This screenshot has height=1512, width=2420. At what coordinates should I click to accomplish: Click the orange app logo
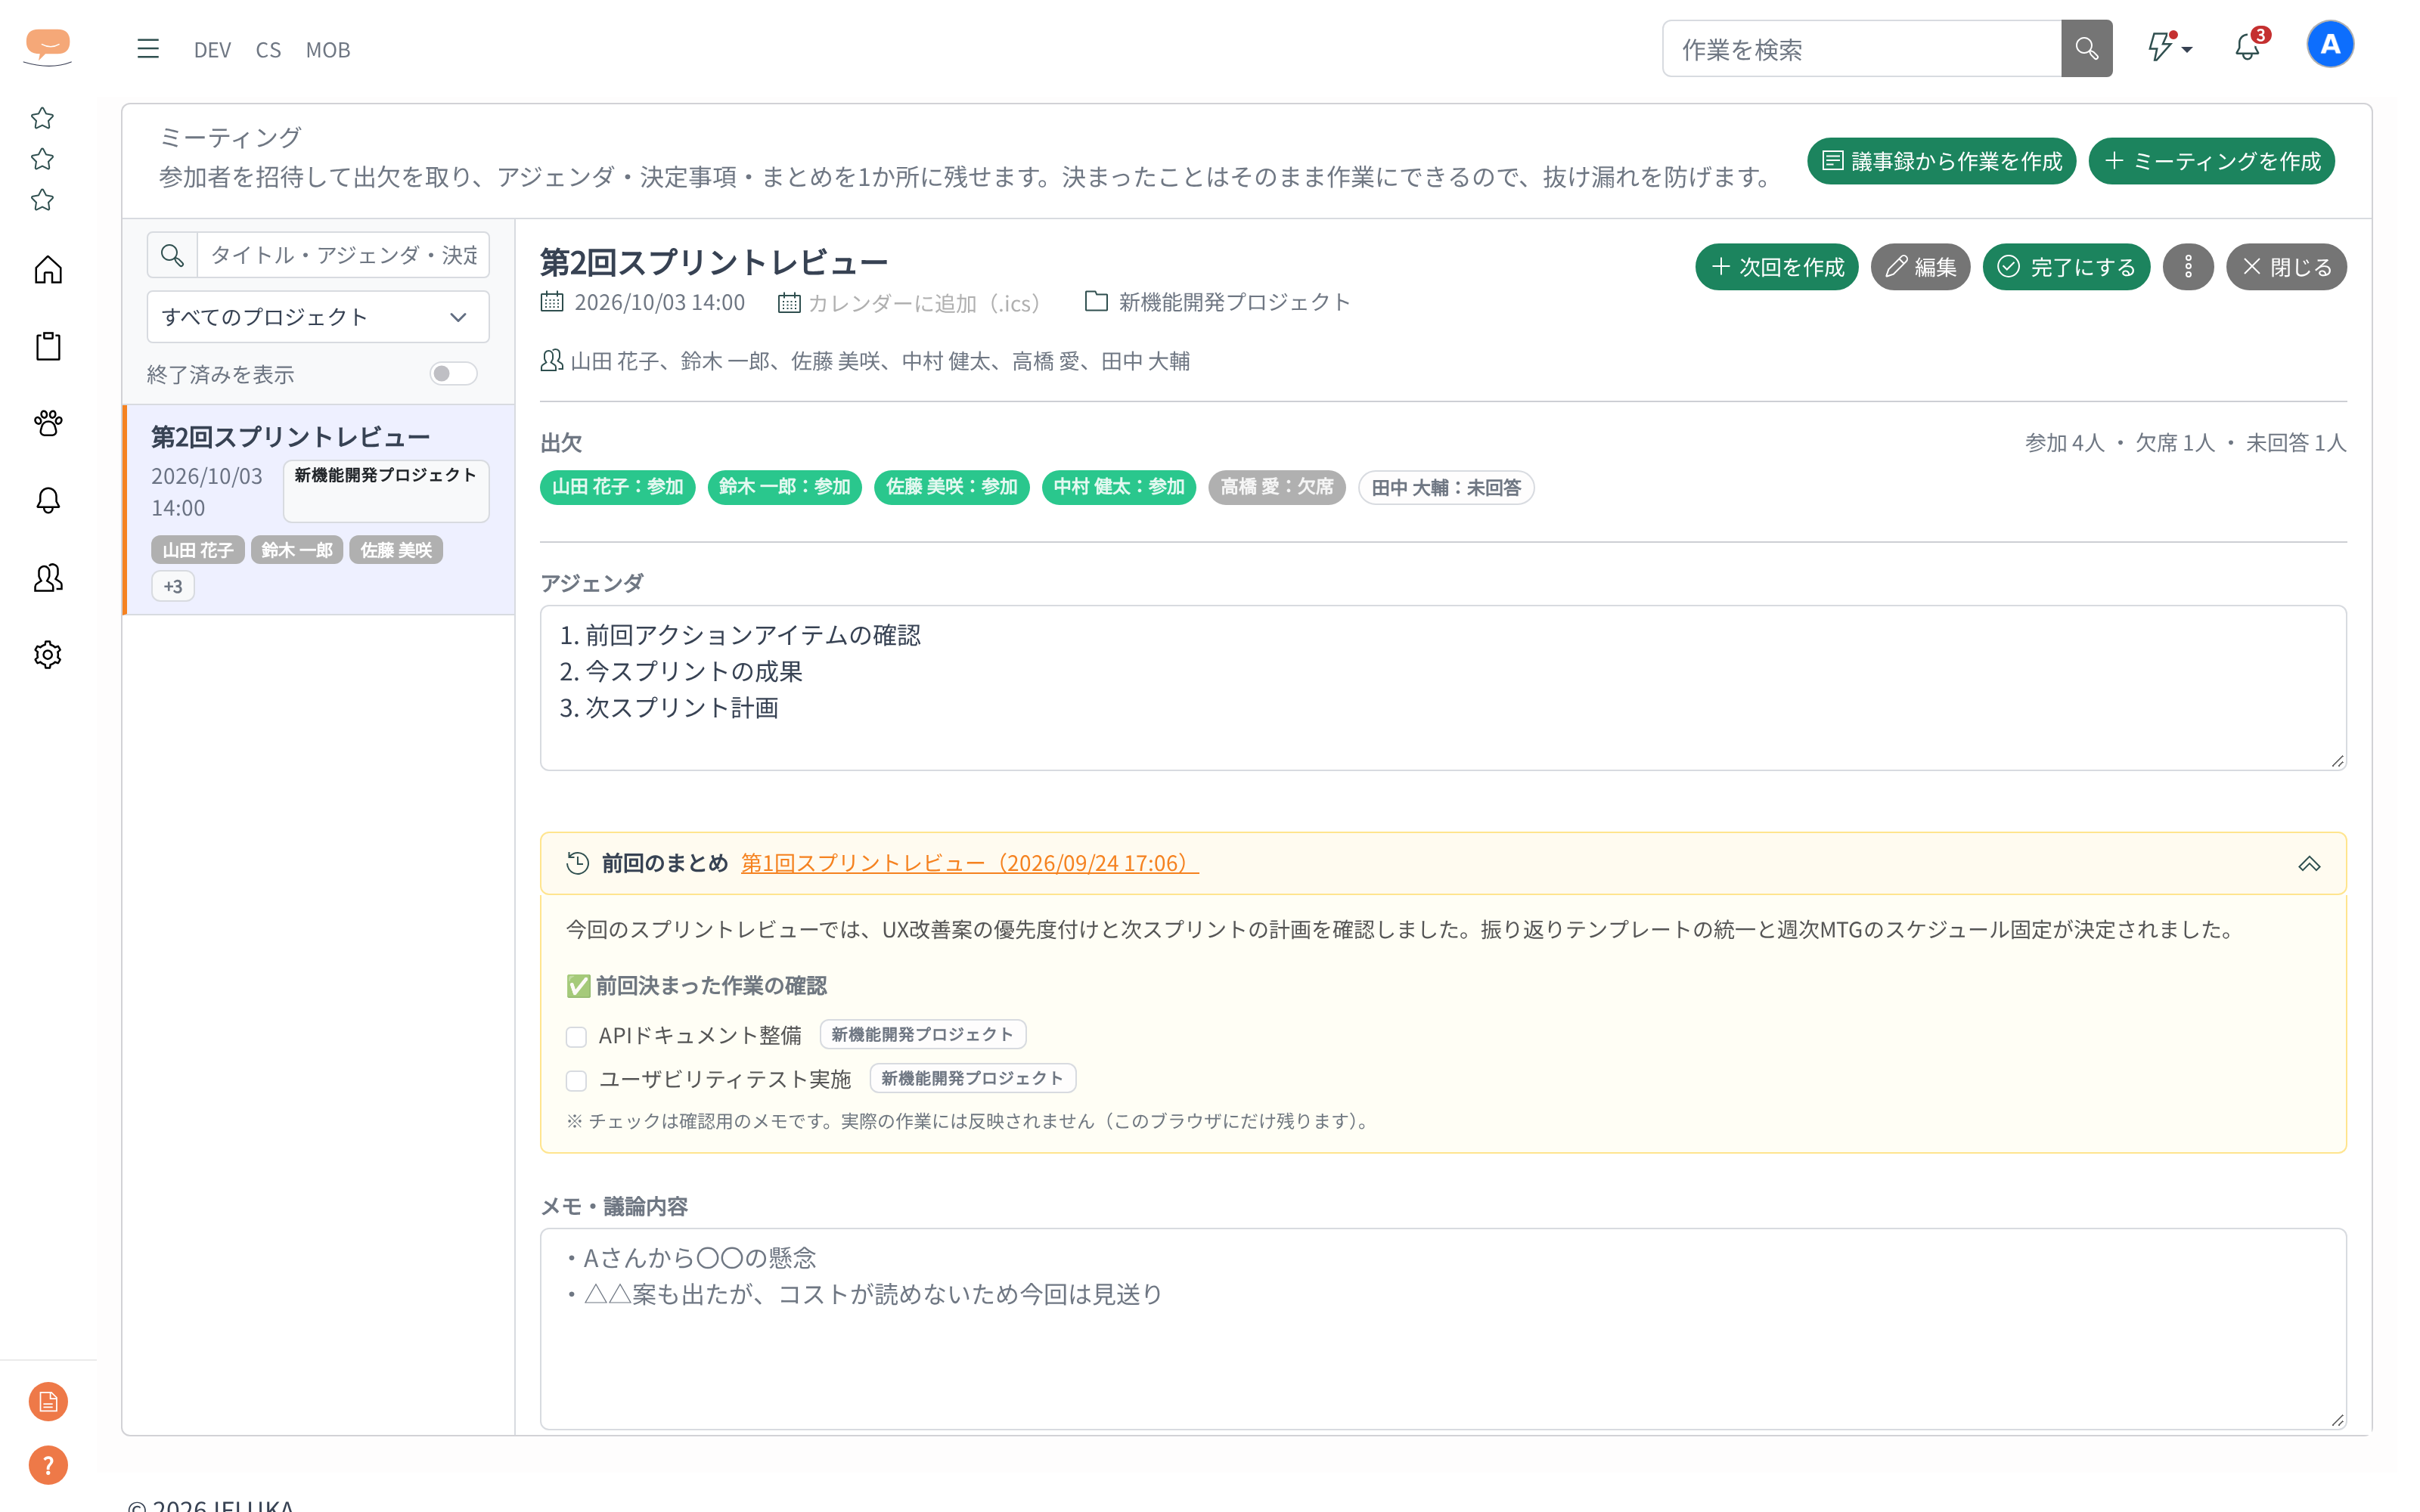[x=48, y=46]
